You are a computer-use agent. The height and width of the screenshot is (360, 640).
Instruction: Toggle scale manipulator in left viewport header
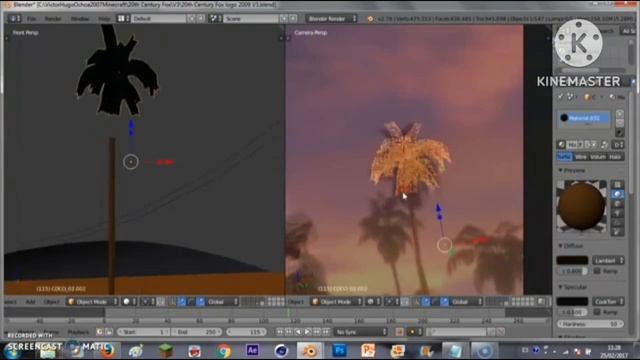[x=200, y=302]
